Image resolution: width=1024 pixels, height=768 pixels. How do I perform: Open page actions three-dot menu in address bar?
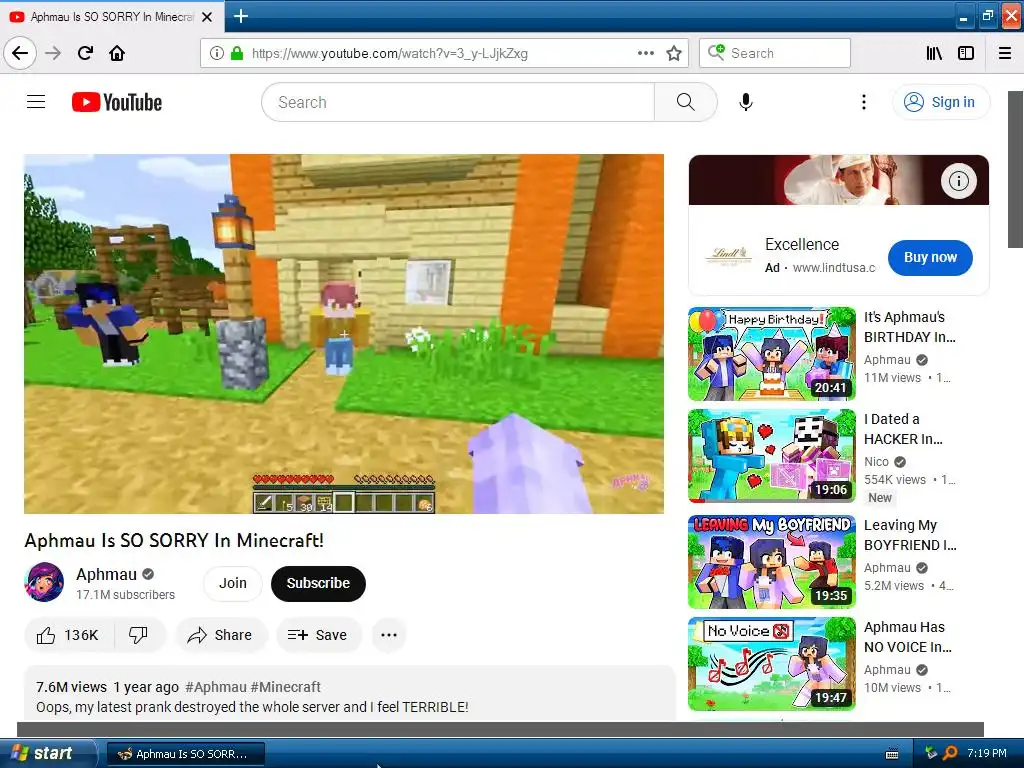tap(646, 53)
